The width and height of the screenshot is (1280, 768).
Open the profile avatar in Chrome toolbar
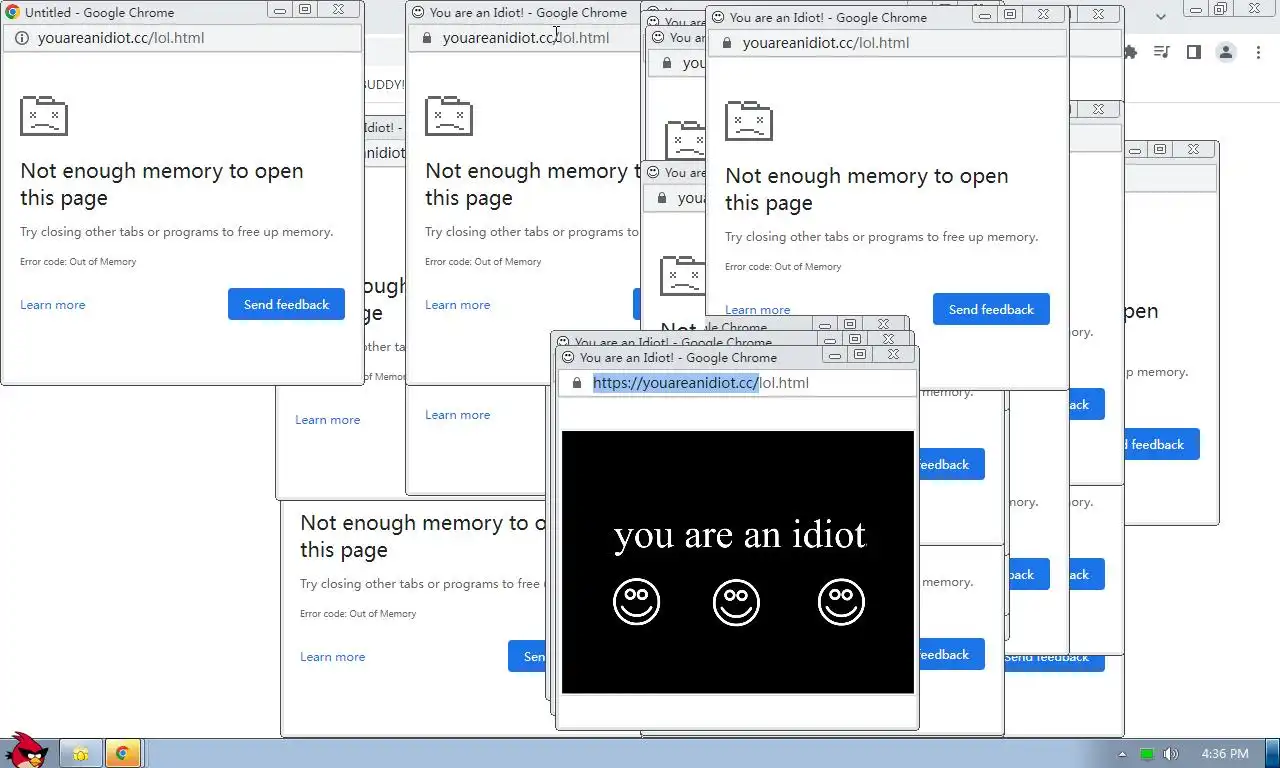pyautogui.click(x=1226, y=52)
